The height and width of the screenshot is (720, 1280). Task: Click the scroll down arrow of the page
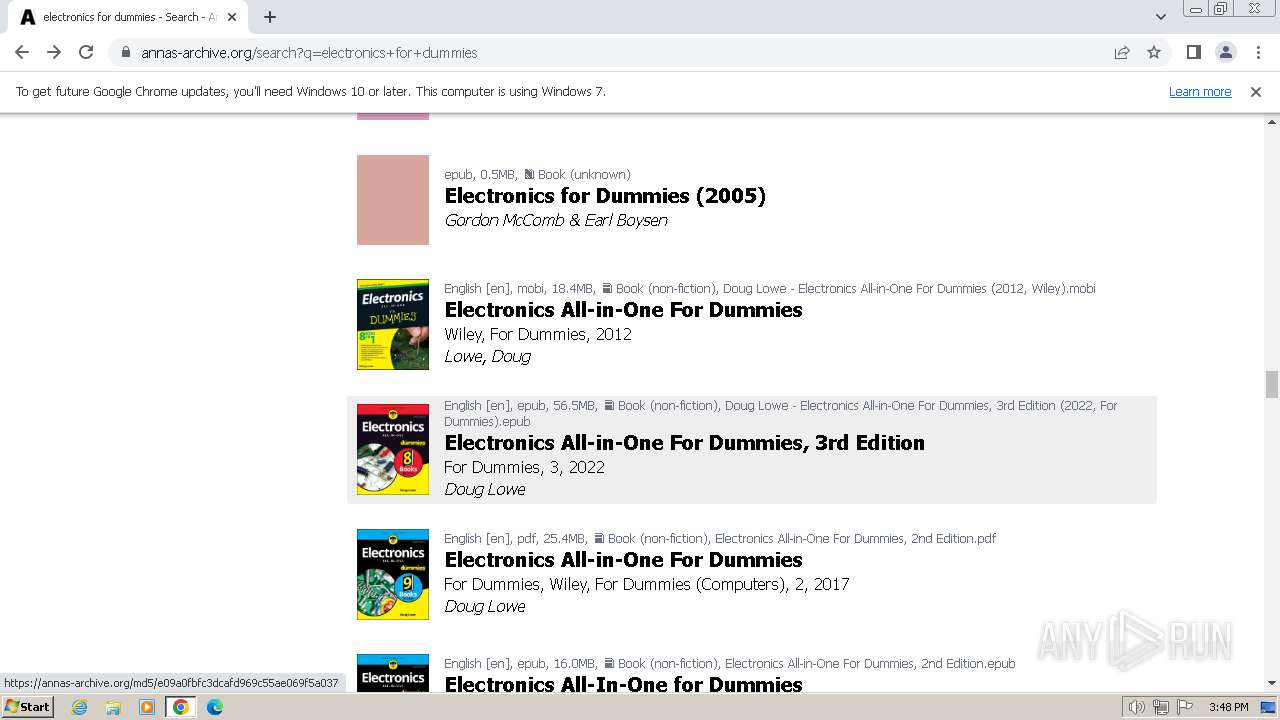[x=1271, y=683]
